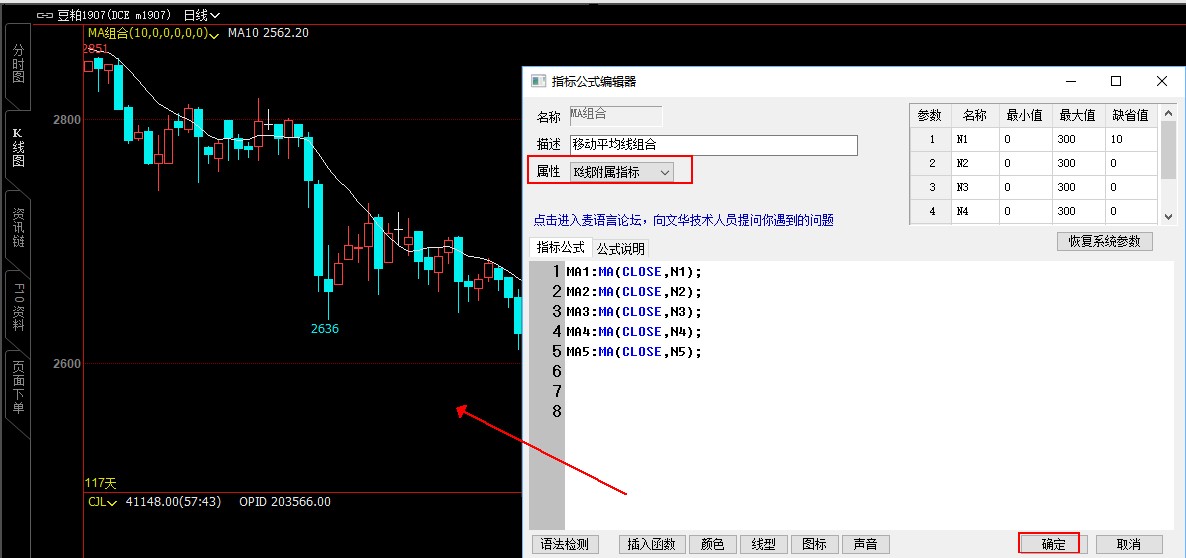Click the 线型 line style button
Image resolution: width=1186 pixels, height=558 pixels.
coord(763,545)
